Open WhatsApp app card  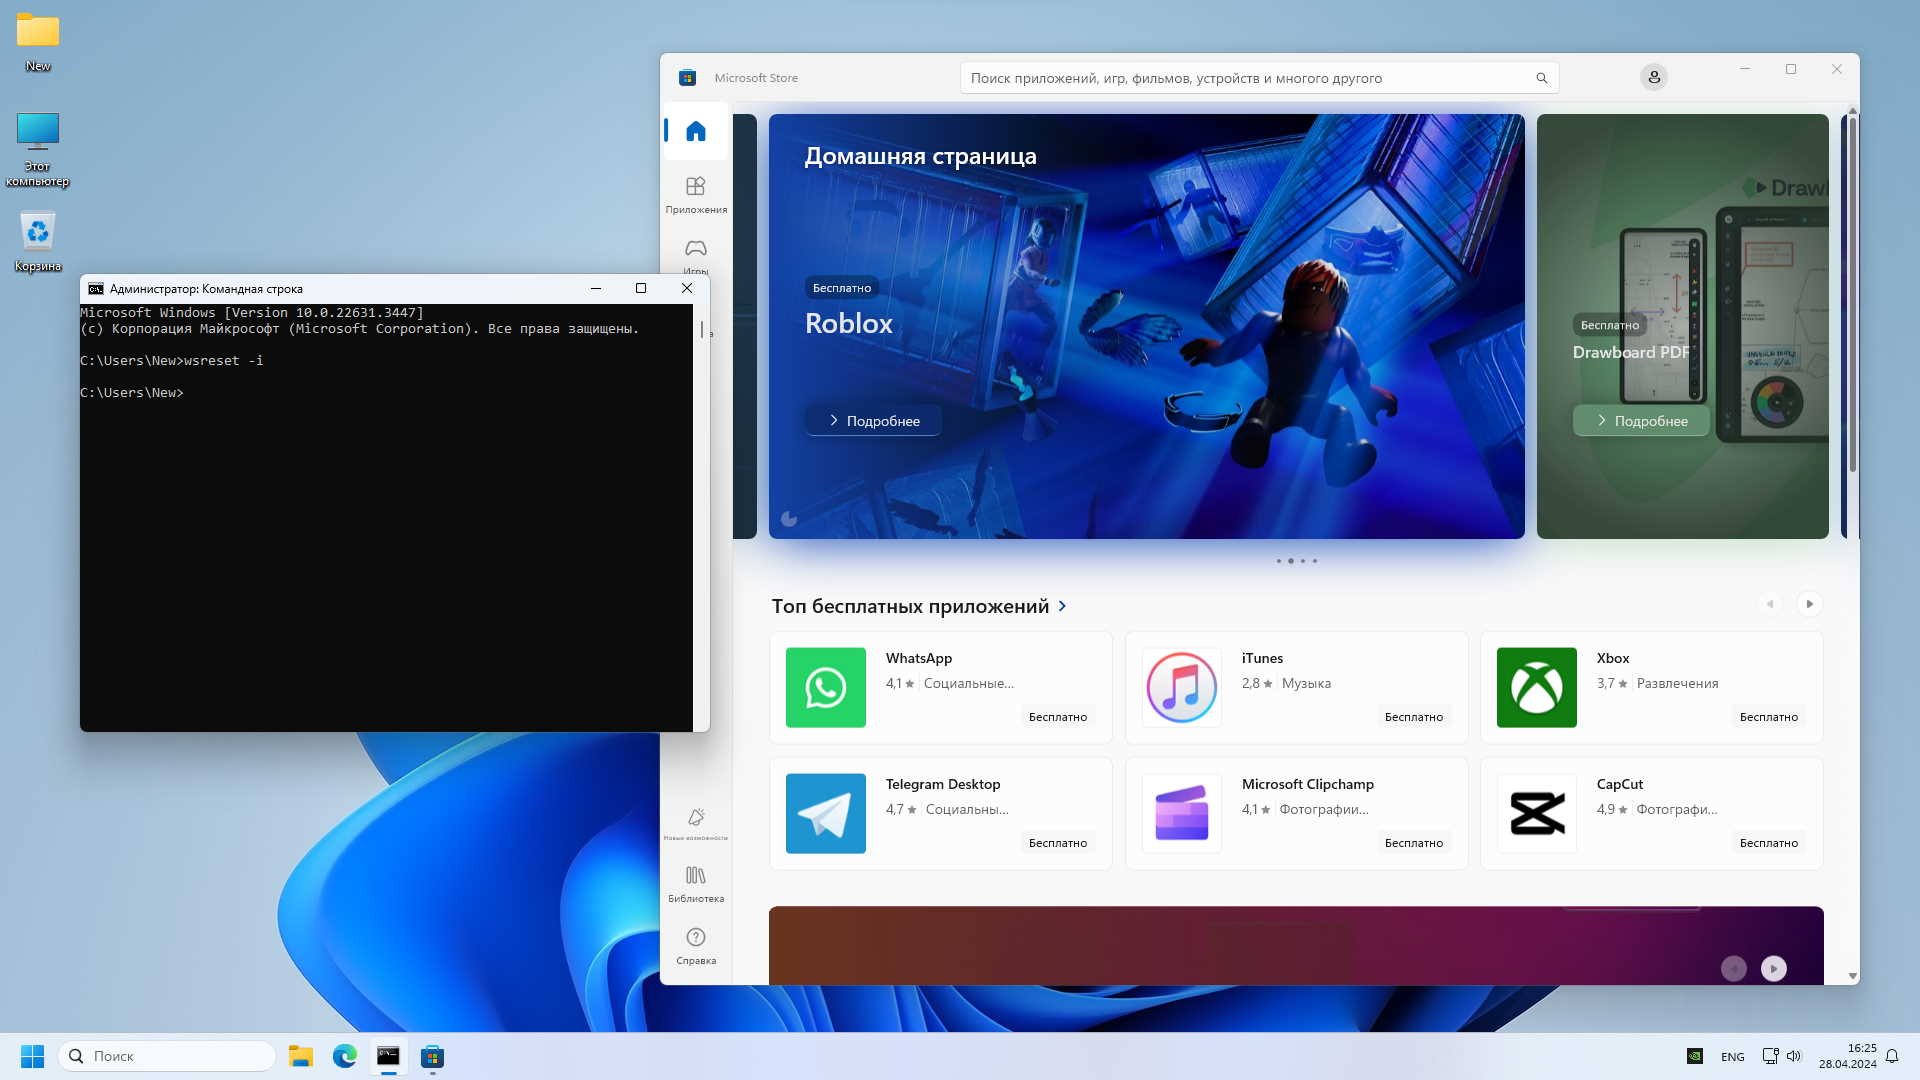pyautogui.click(x=940, y=687)
